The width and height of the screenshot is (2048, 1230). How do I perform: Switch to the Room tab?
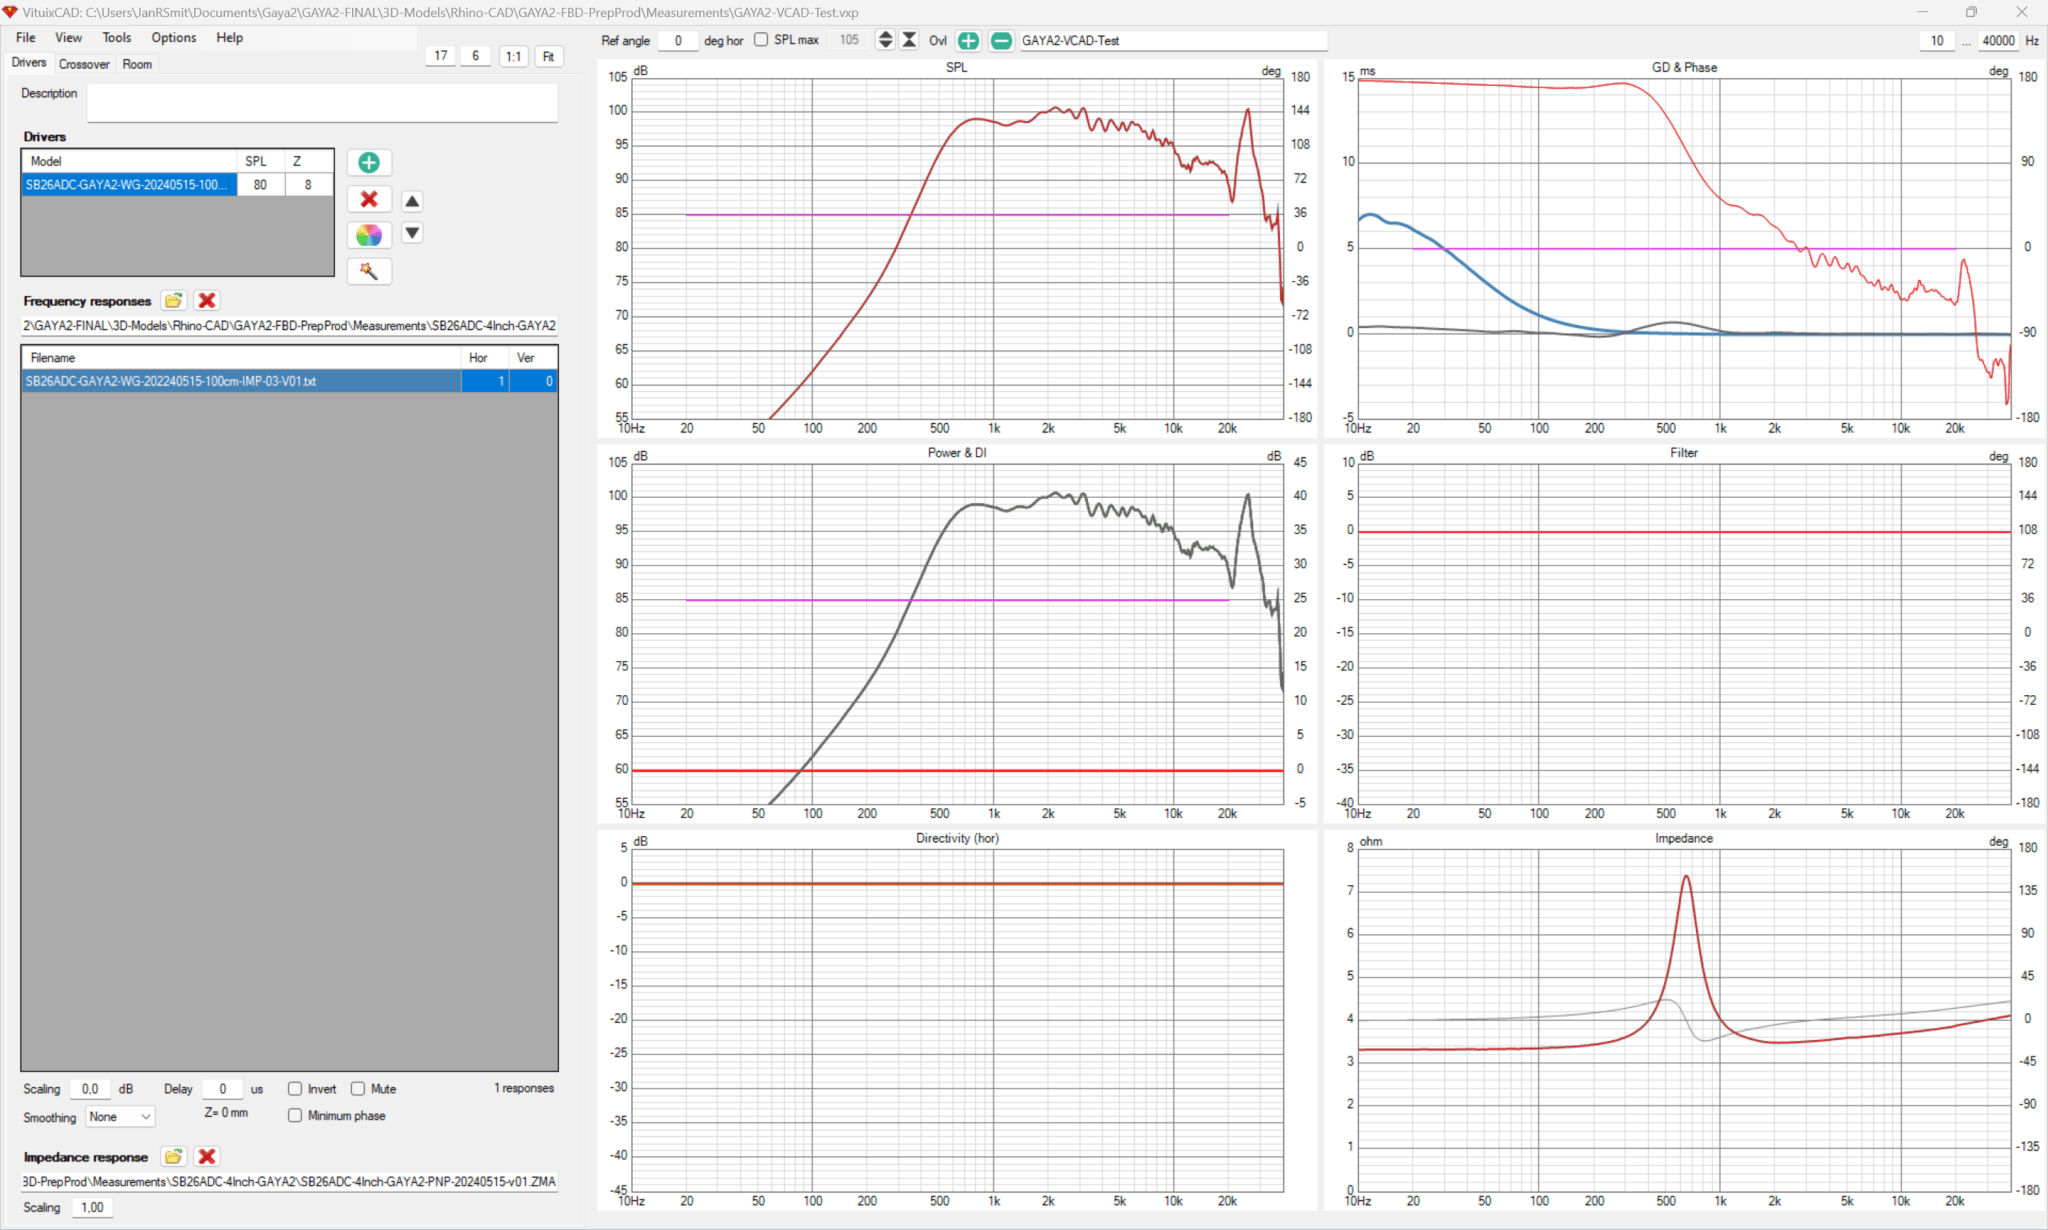137,64
